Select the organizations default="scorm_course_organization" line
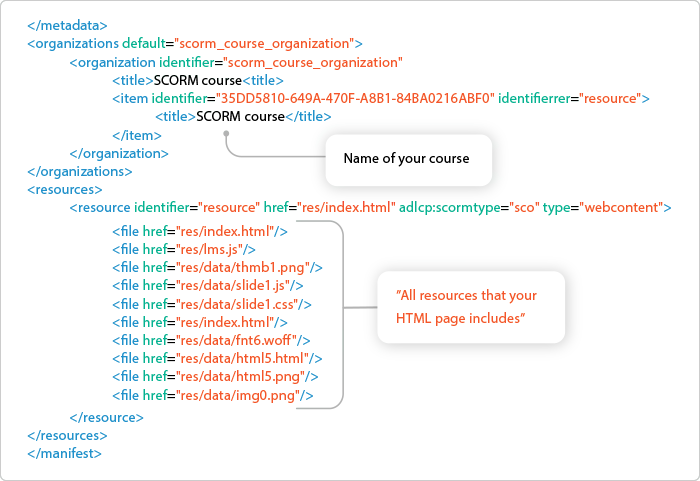The height and width of the screenshot is (481, 700). point(195,44)
